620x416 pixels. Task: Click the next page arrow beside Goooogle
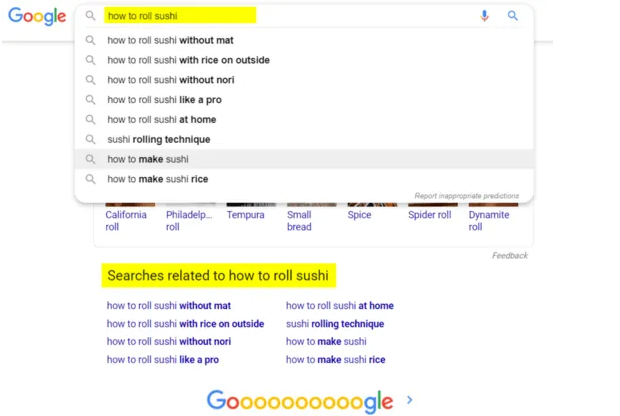(x=410, y=400)
